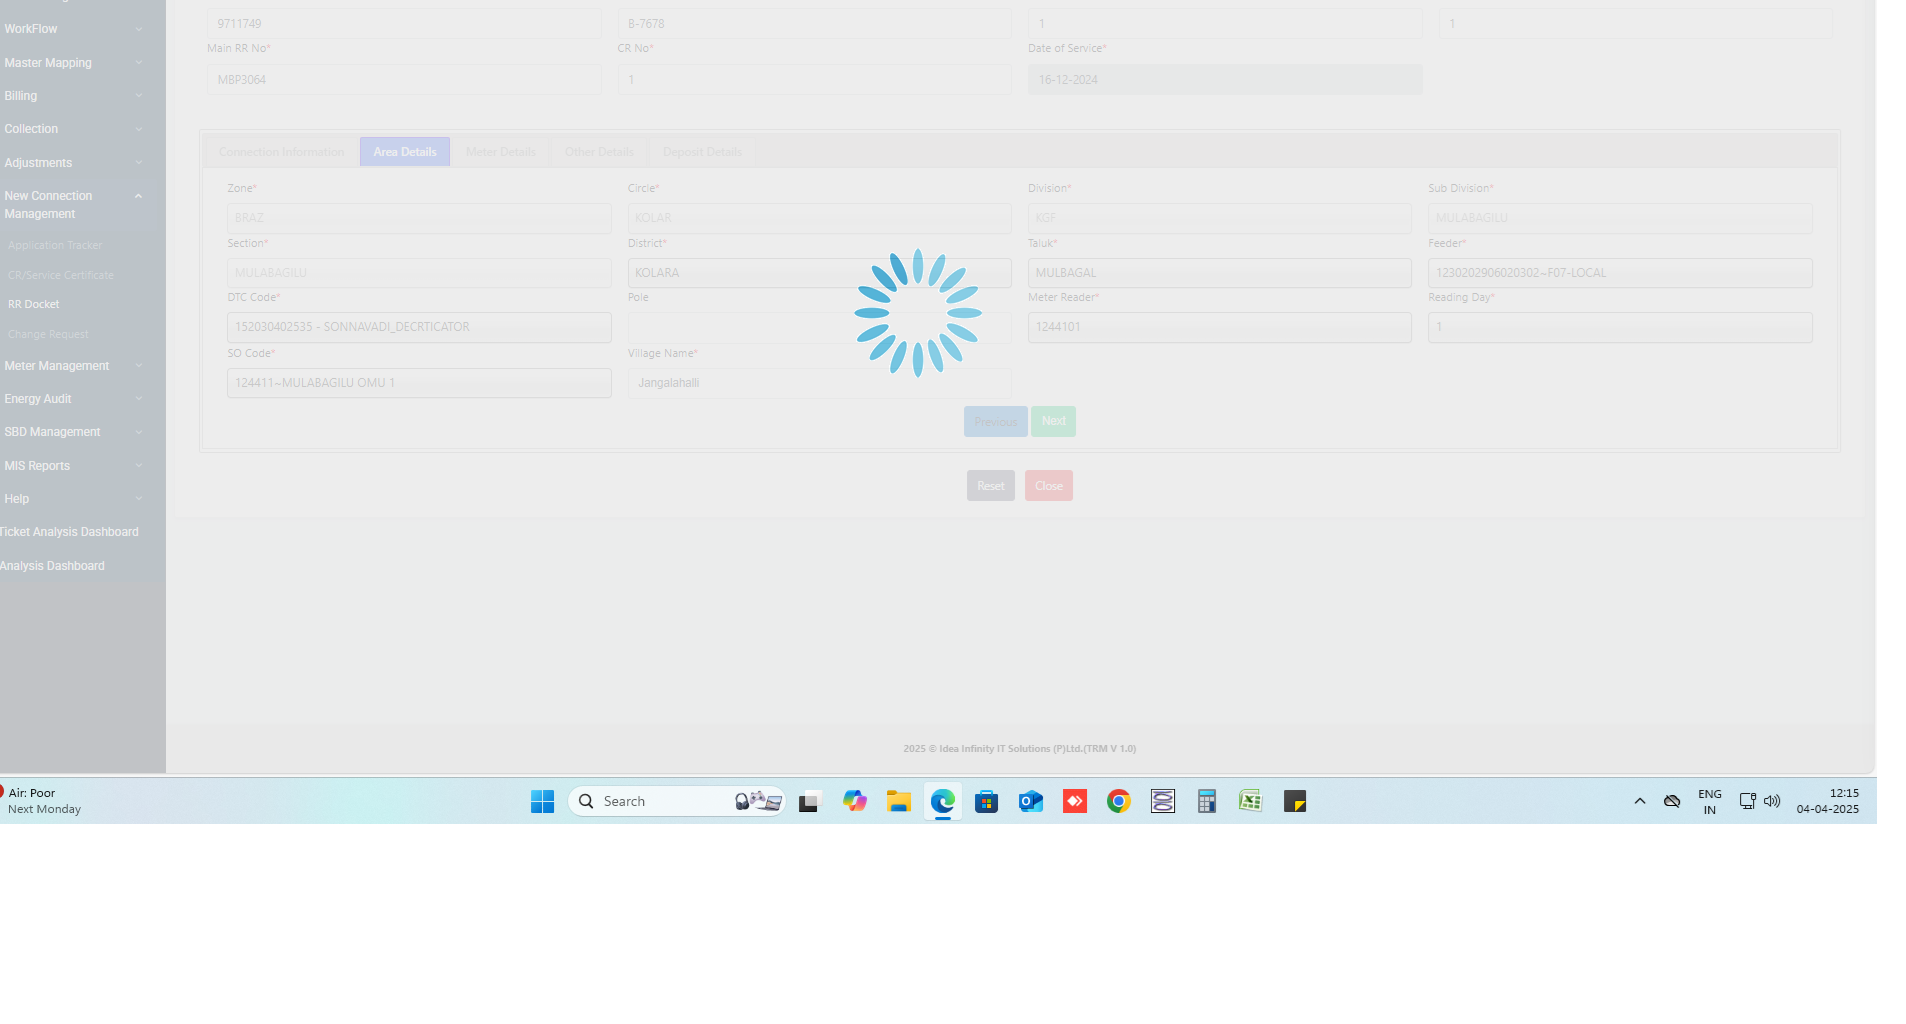Open Microsoft Store from the taskbar
Viewport: 1906px width, 1024px height.
pyautogui.click(x=986, y=801)
